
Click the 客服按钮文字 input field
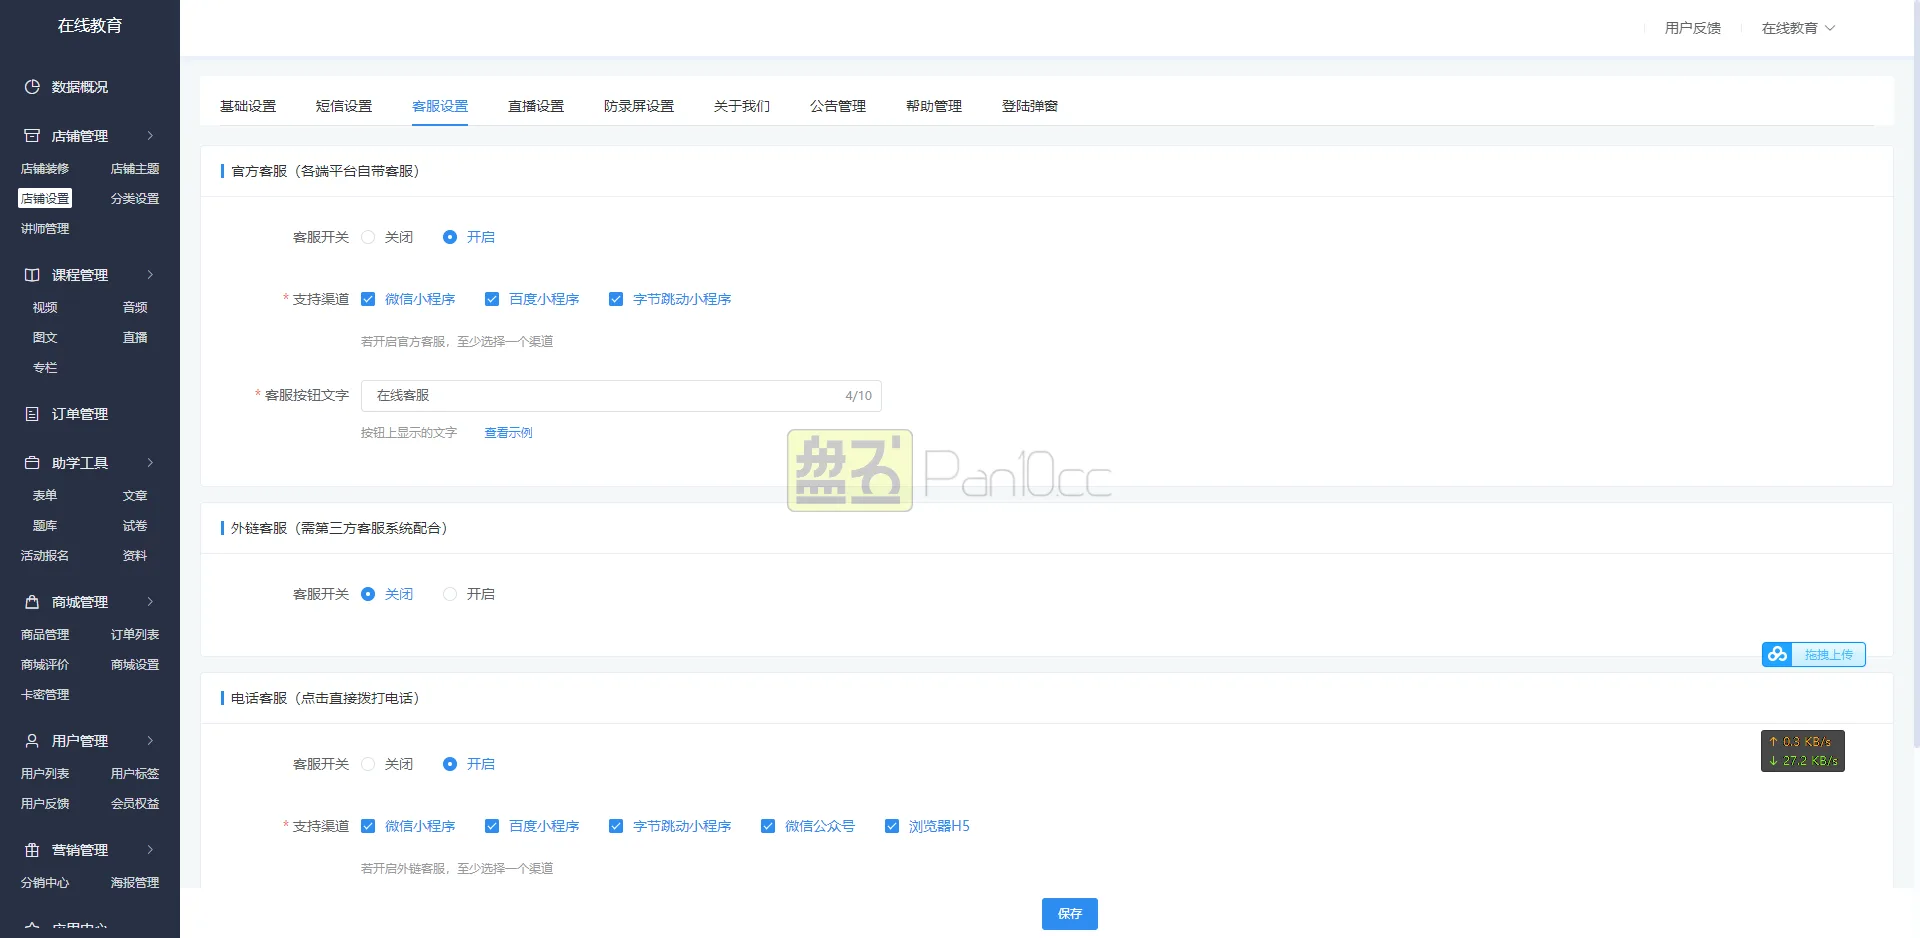(x=600, y=395)
